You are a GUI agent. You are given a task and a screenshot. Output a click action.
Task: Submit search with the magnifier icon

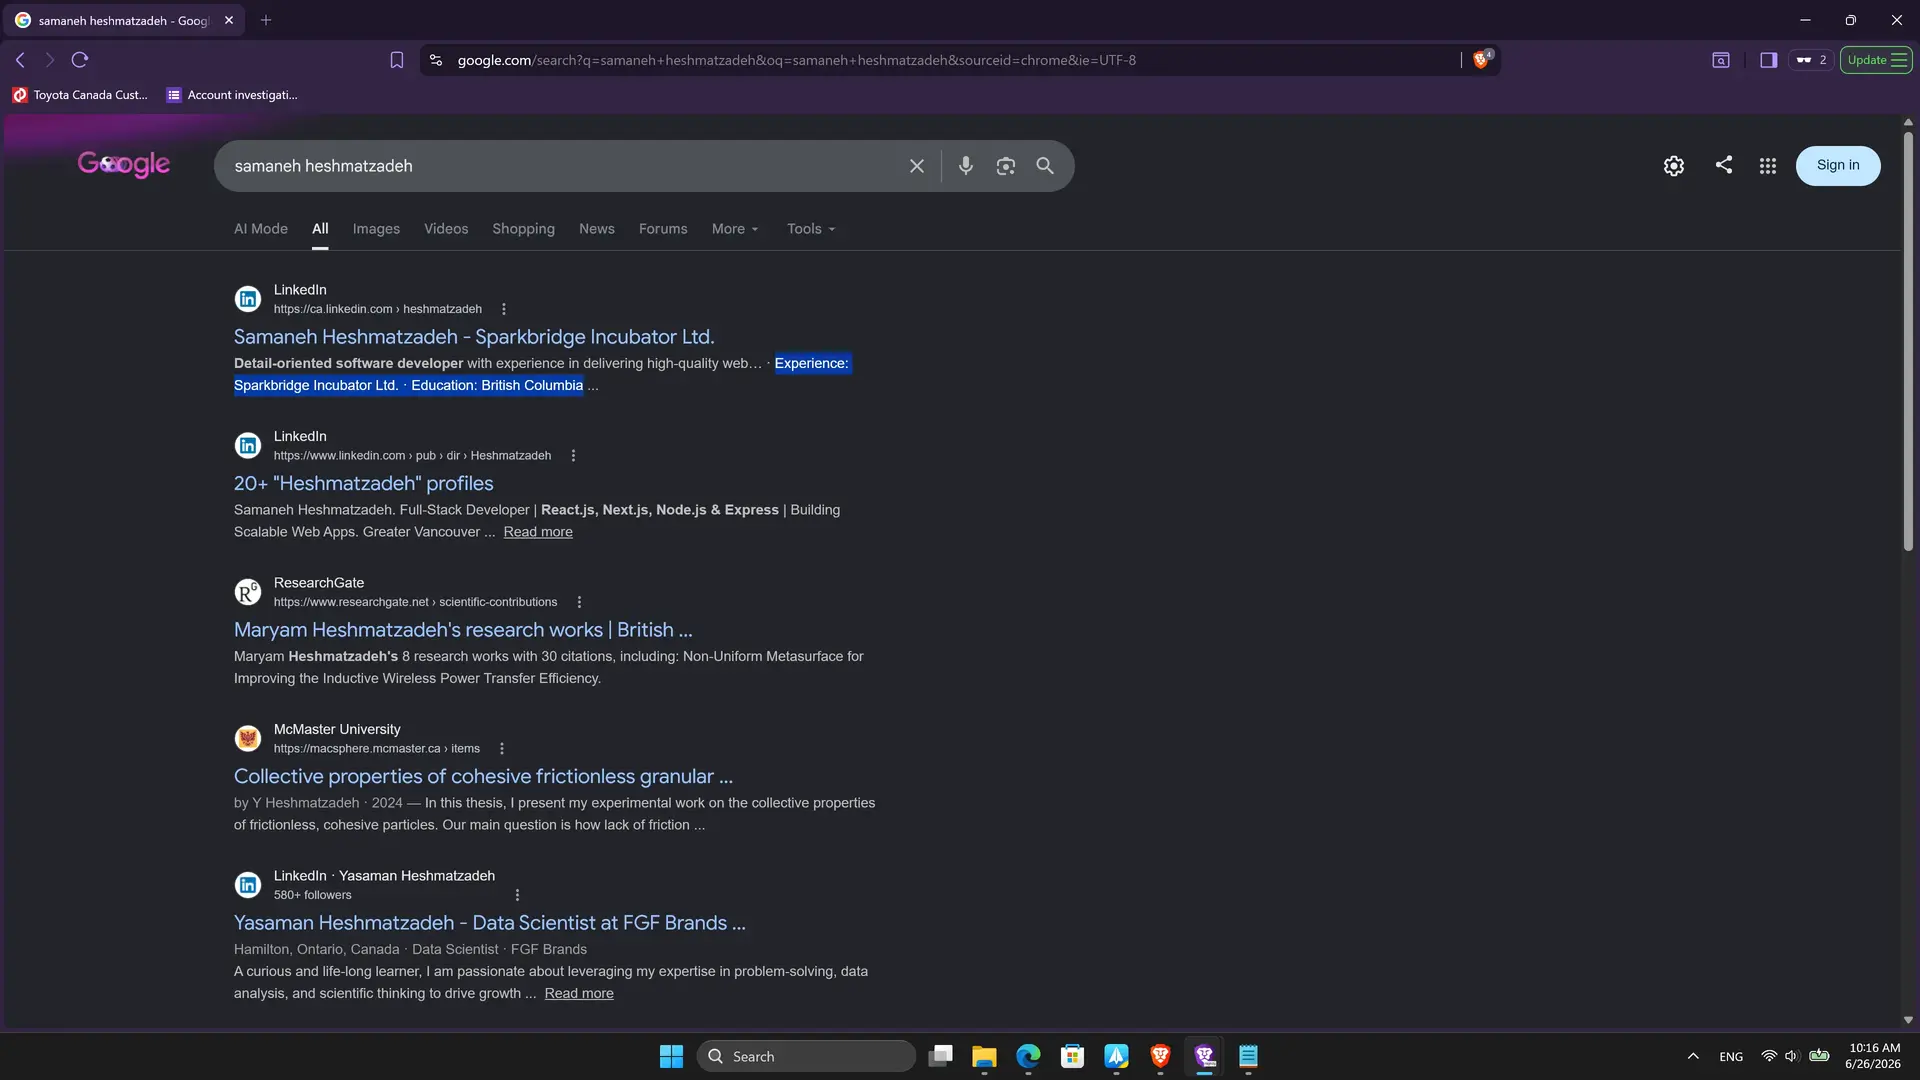(1045, 166)
